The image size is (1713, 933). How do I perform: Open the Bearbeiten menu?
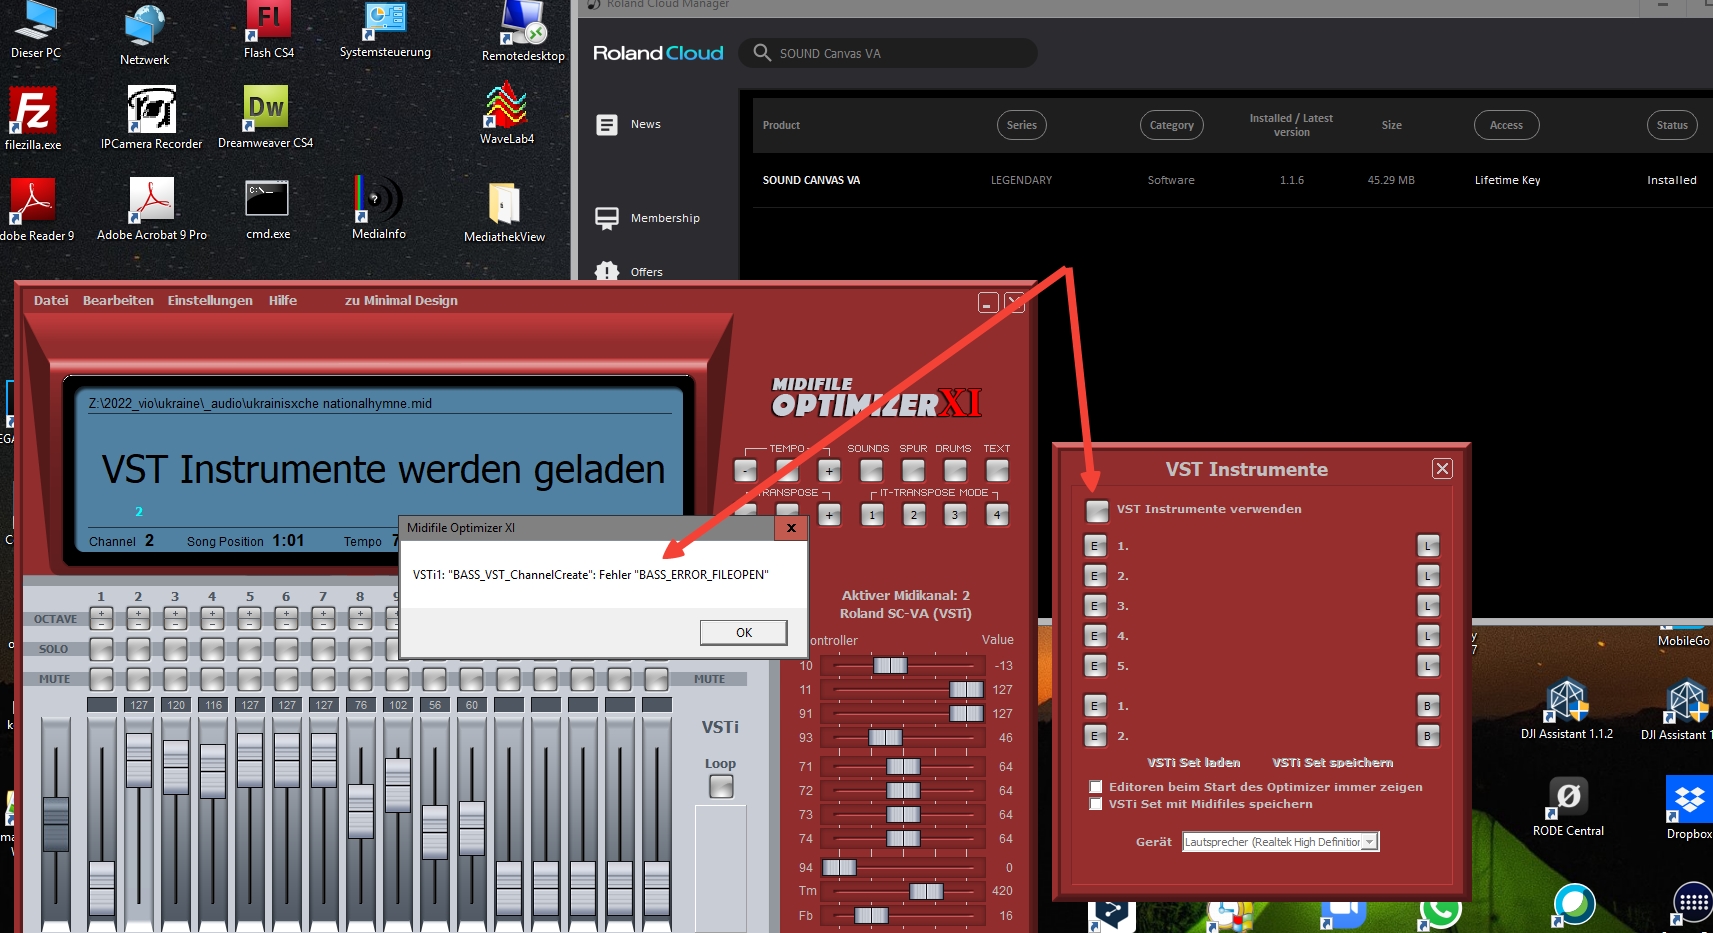(x=118, y=300)
